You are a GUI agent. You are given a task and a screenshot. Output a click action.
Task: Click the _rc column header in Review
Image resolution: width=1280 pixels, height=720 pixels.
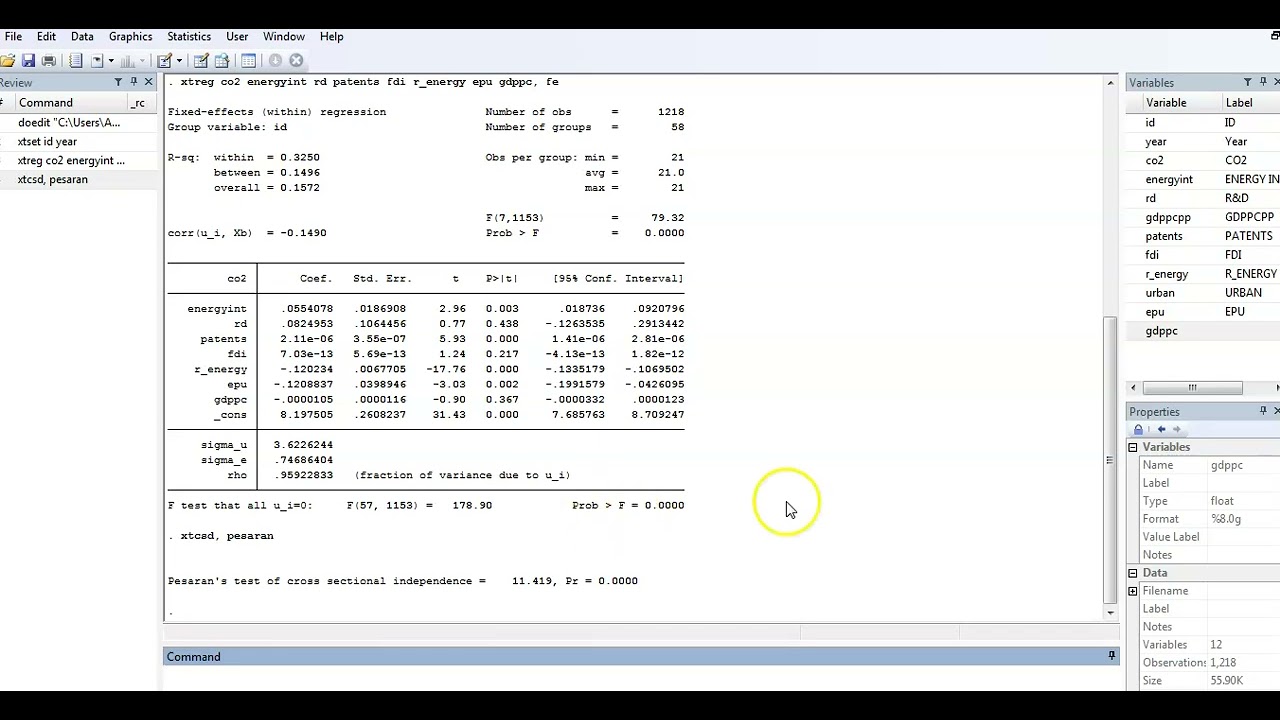click(x=140, y=102)
